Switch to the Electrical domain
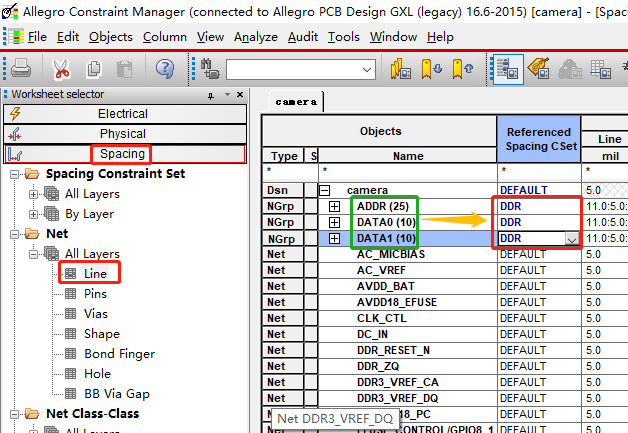The width and height of the screenshot is (628, 433). point(125,114)
